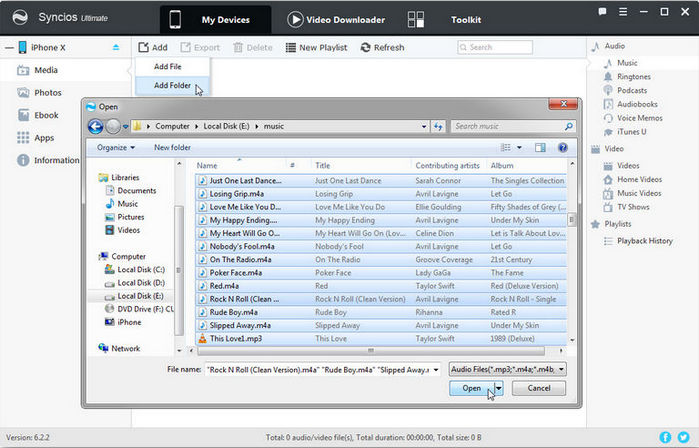Choose Add Folder menu entry
The height and width of the screenshot is (448, 699).
coord(172,85)
